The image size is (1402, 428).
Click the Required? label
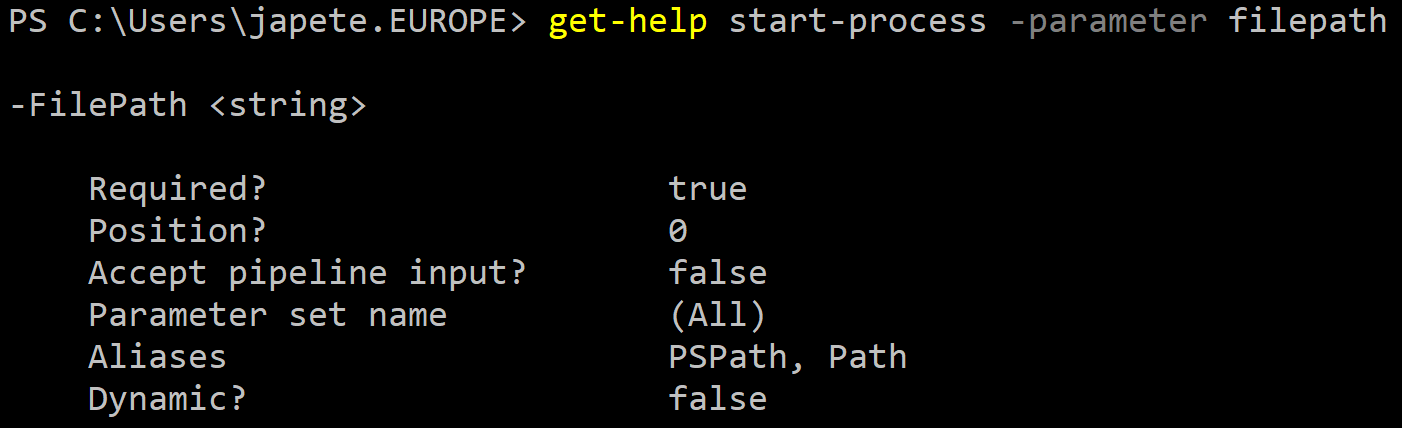(178, 189)
